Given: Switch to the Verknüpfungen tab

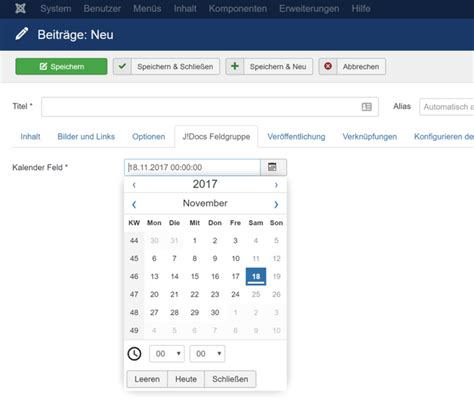Looking at the screenshot, I should pyautogui.click(x=370, y=136).
